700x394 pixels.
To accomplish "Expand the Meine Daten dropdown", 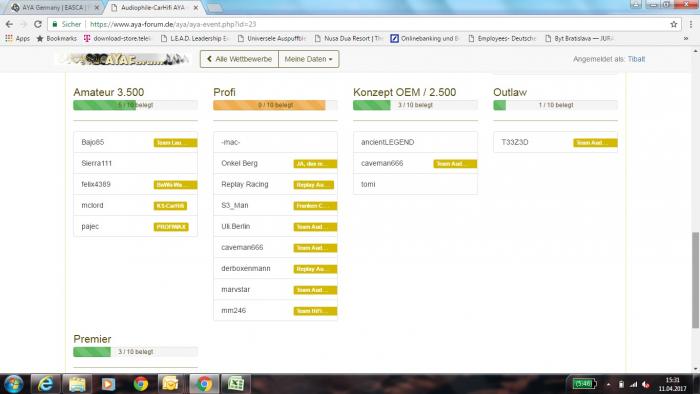I will click(308, 59).
